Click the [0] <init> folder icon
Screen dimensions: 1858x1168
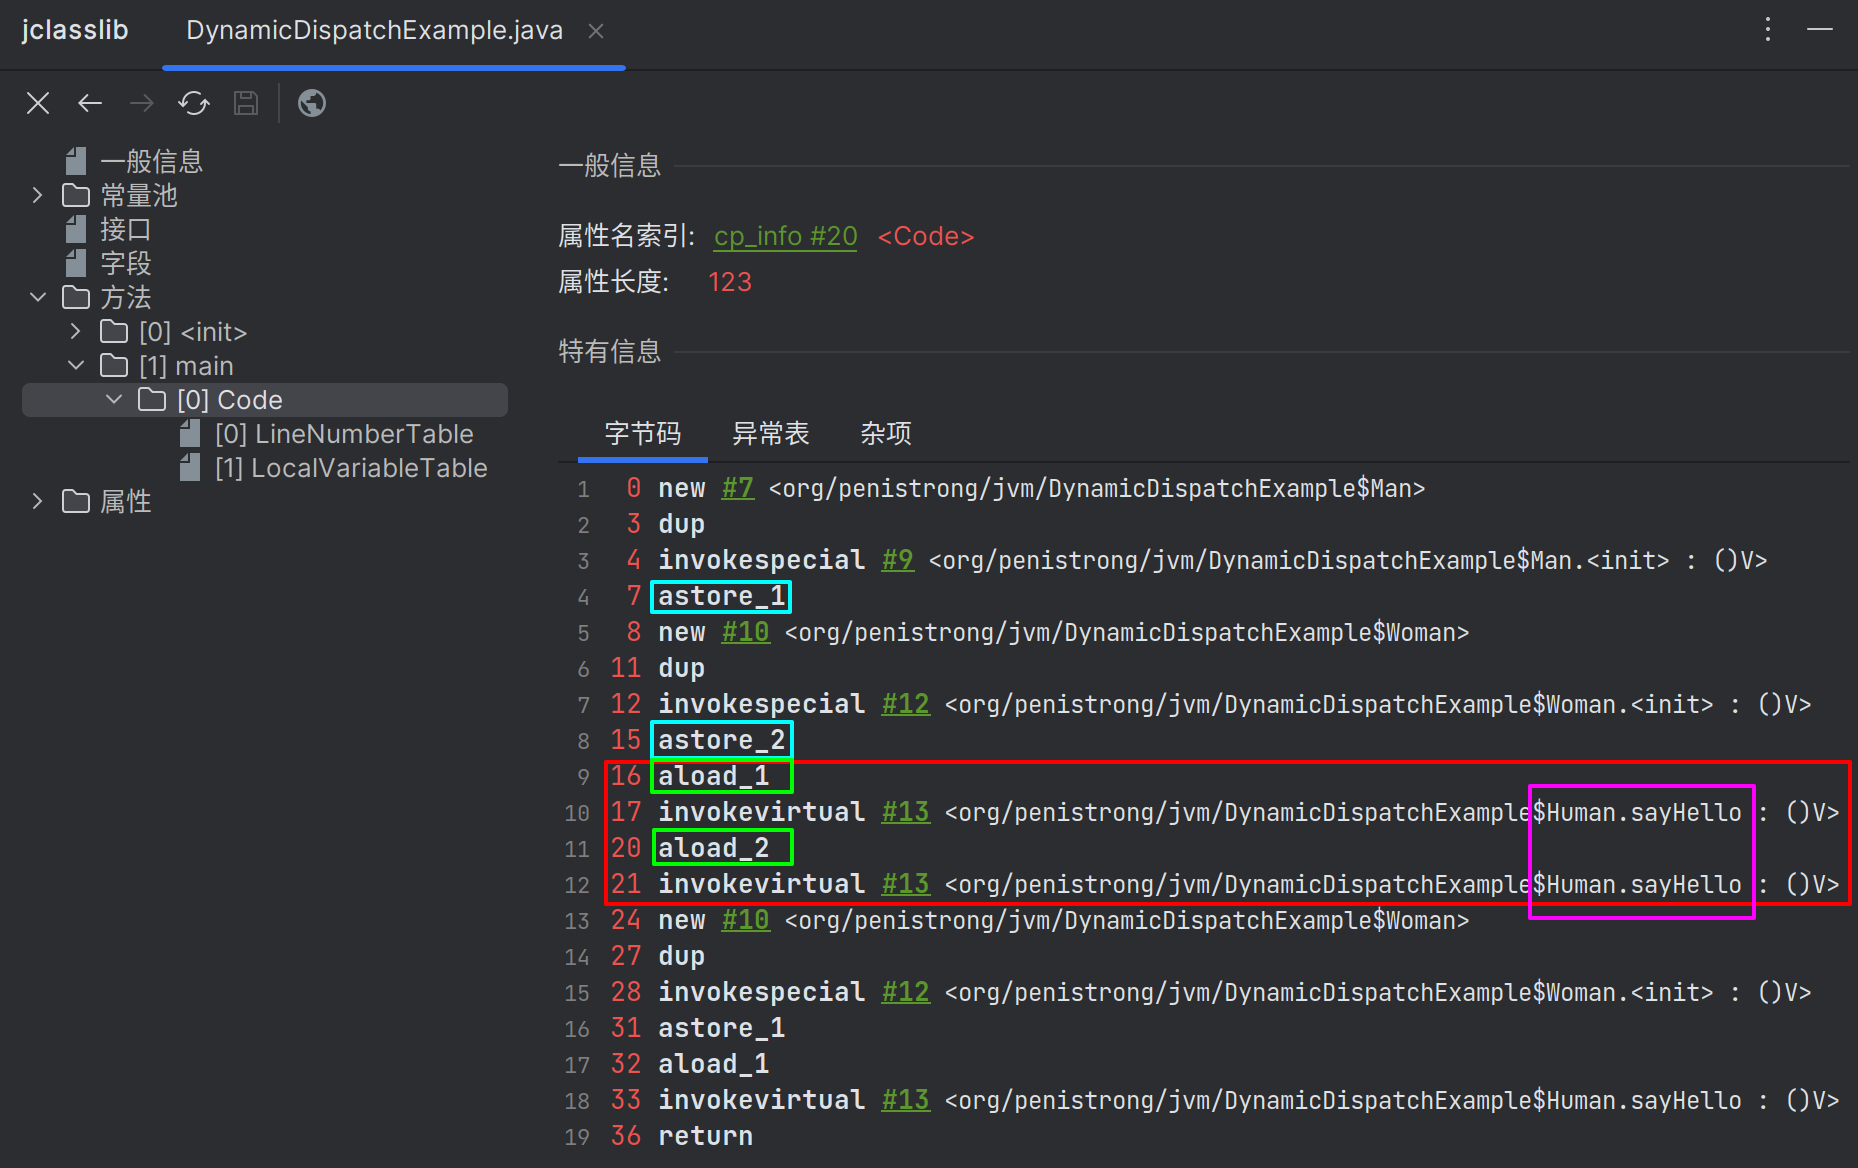pyautogui.click(x=114, y=331)
